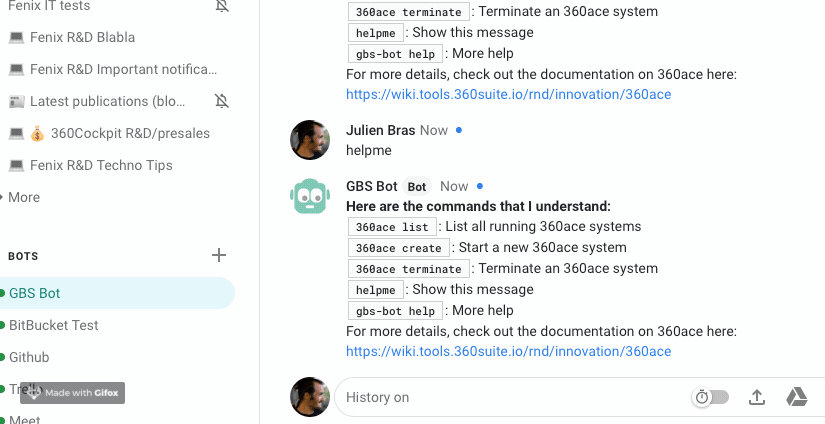The width and height of the screenshot is (825, 424).
Task: Click the GBS Bot robot avatar
Action: [x=310, y=196]
